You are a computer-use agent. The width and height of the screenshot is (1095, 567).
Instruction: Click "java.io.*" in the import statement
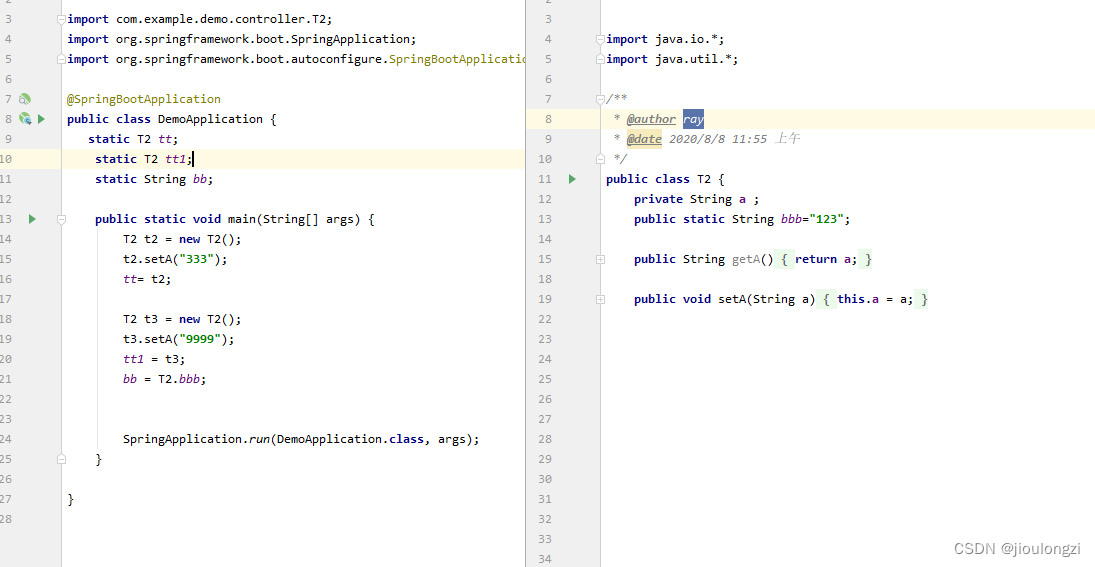(686, 40)
